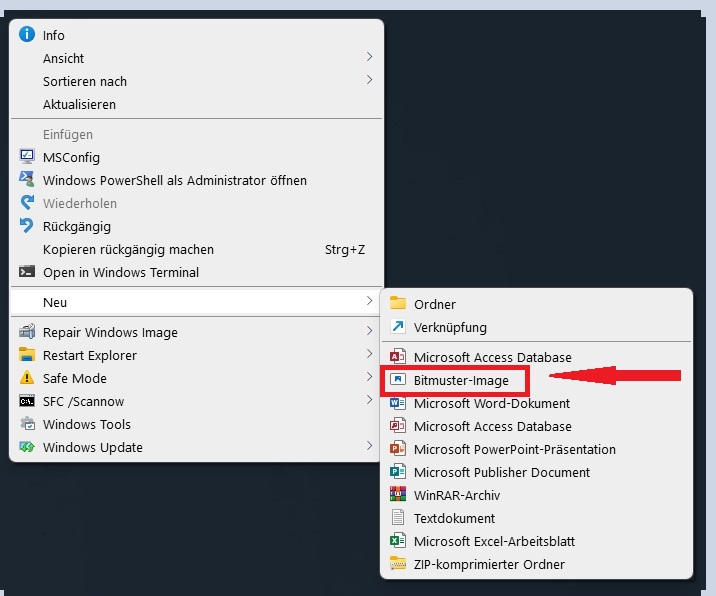Click the Microsoft Word-Dokument label
Viewport: 716px width, 596px height.
point(492,404)
